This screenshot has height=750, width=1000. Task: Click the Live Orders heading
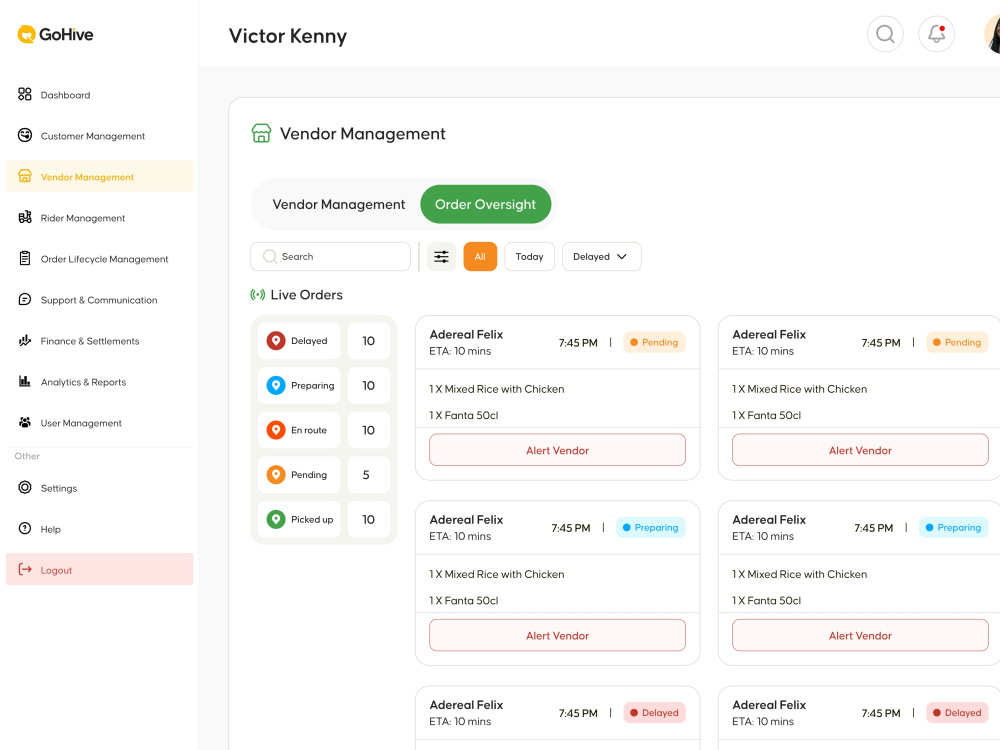[306, 295]
